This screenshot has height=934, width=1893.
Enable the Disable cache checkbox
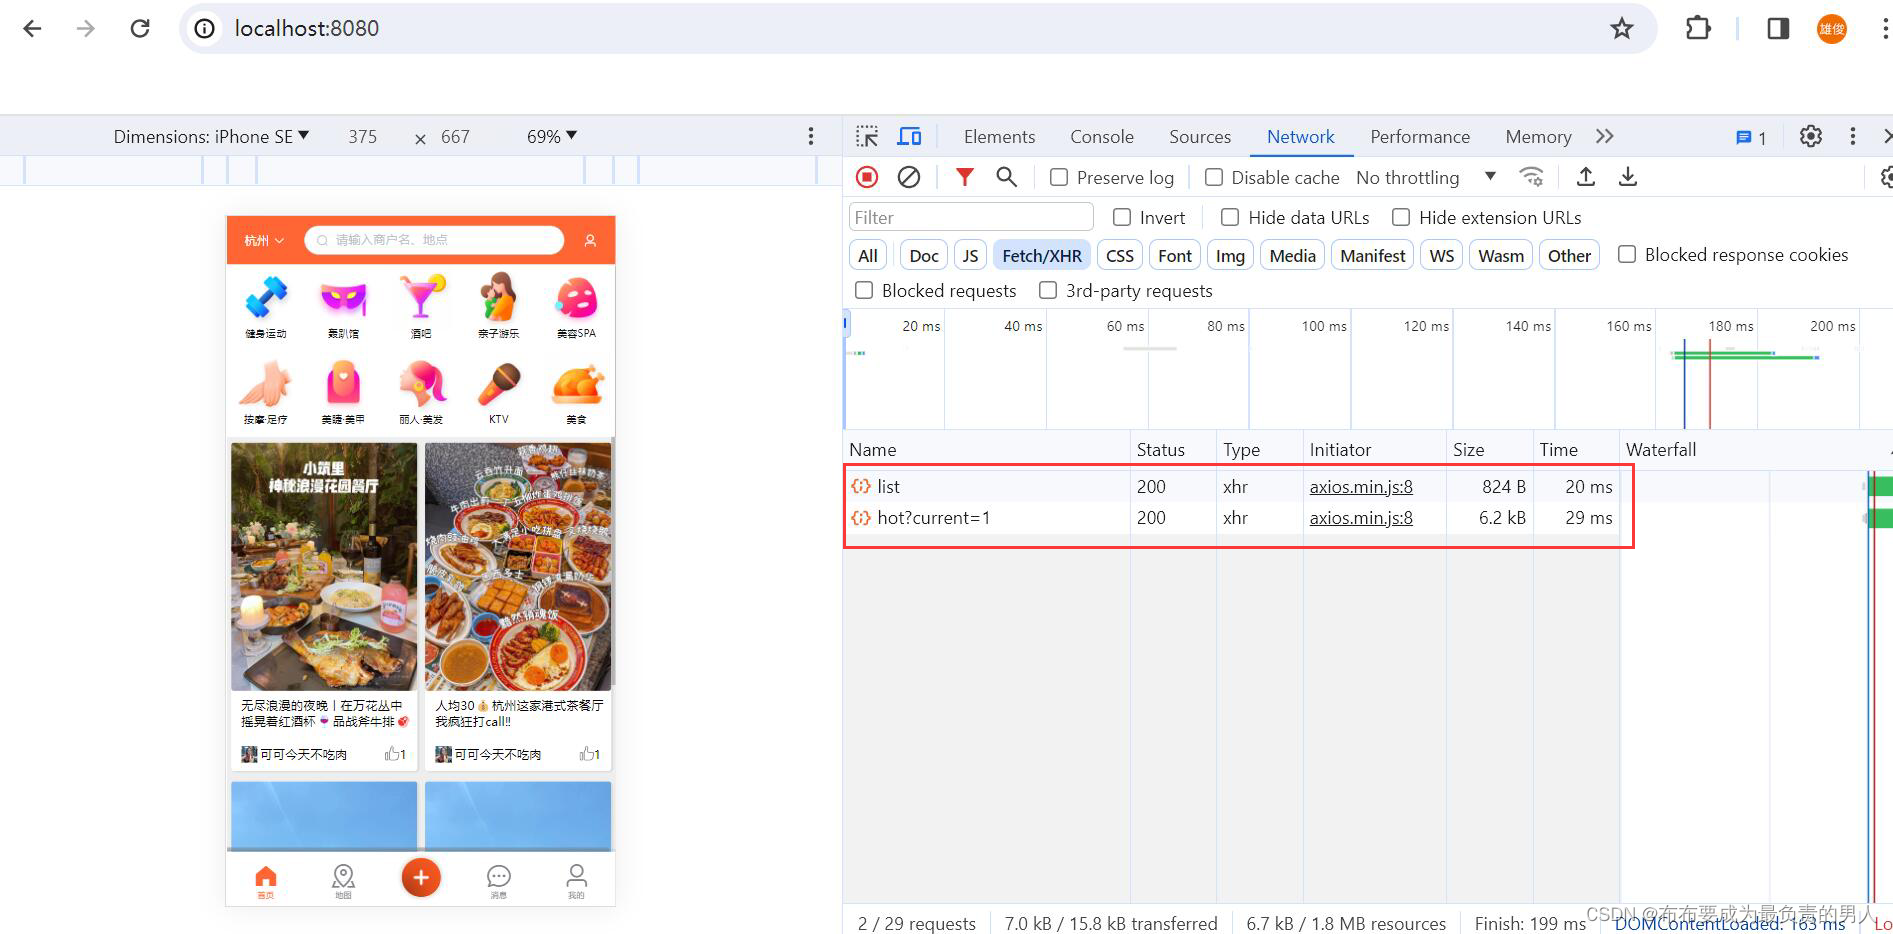pyautogui.click(x=1214, y=177)
